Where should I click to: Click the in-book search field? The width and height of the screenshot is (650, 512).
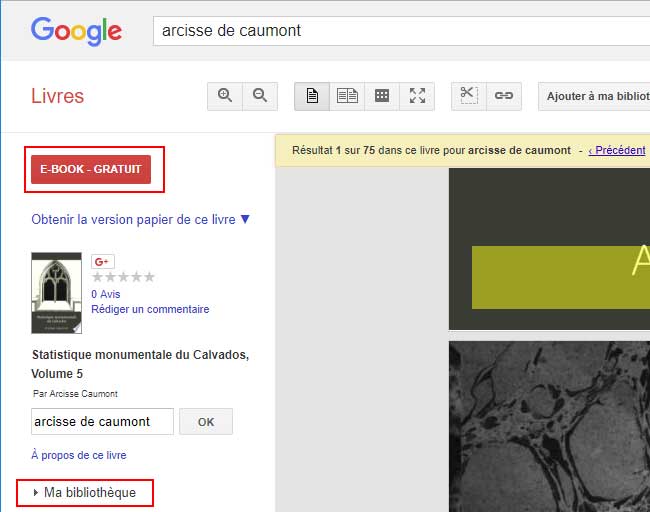click(102, 422)
